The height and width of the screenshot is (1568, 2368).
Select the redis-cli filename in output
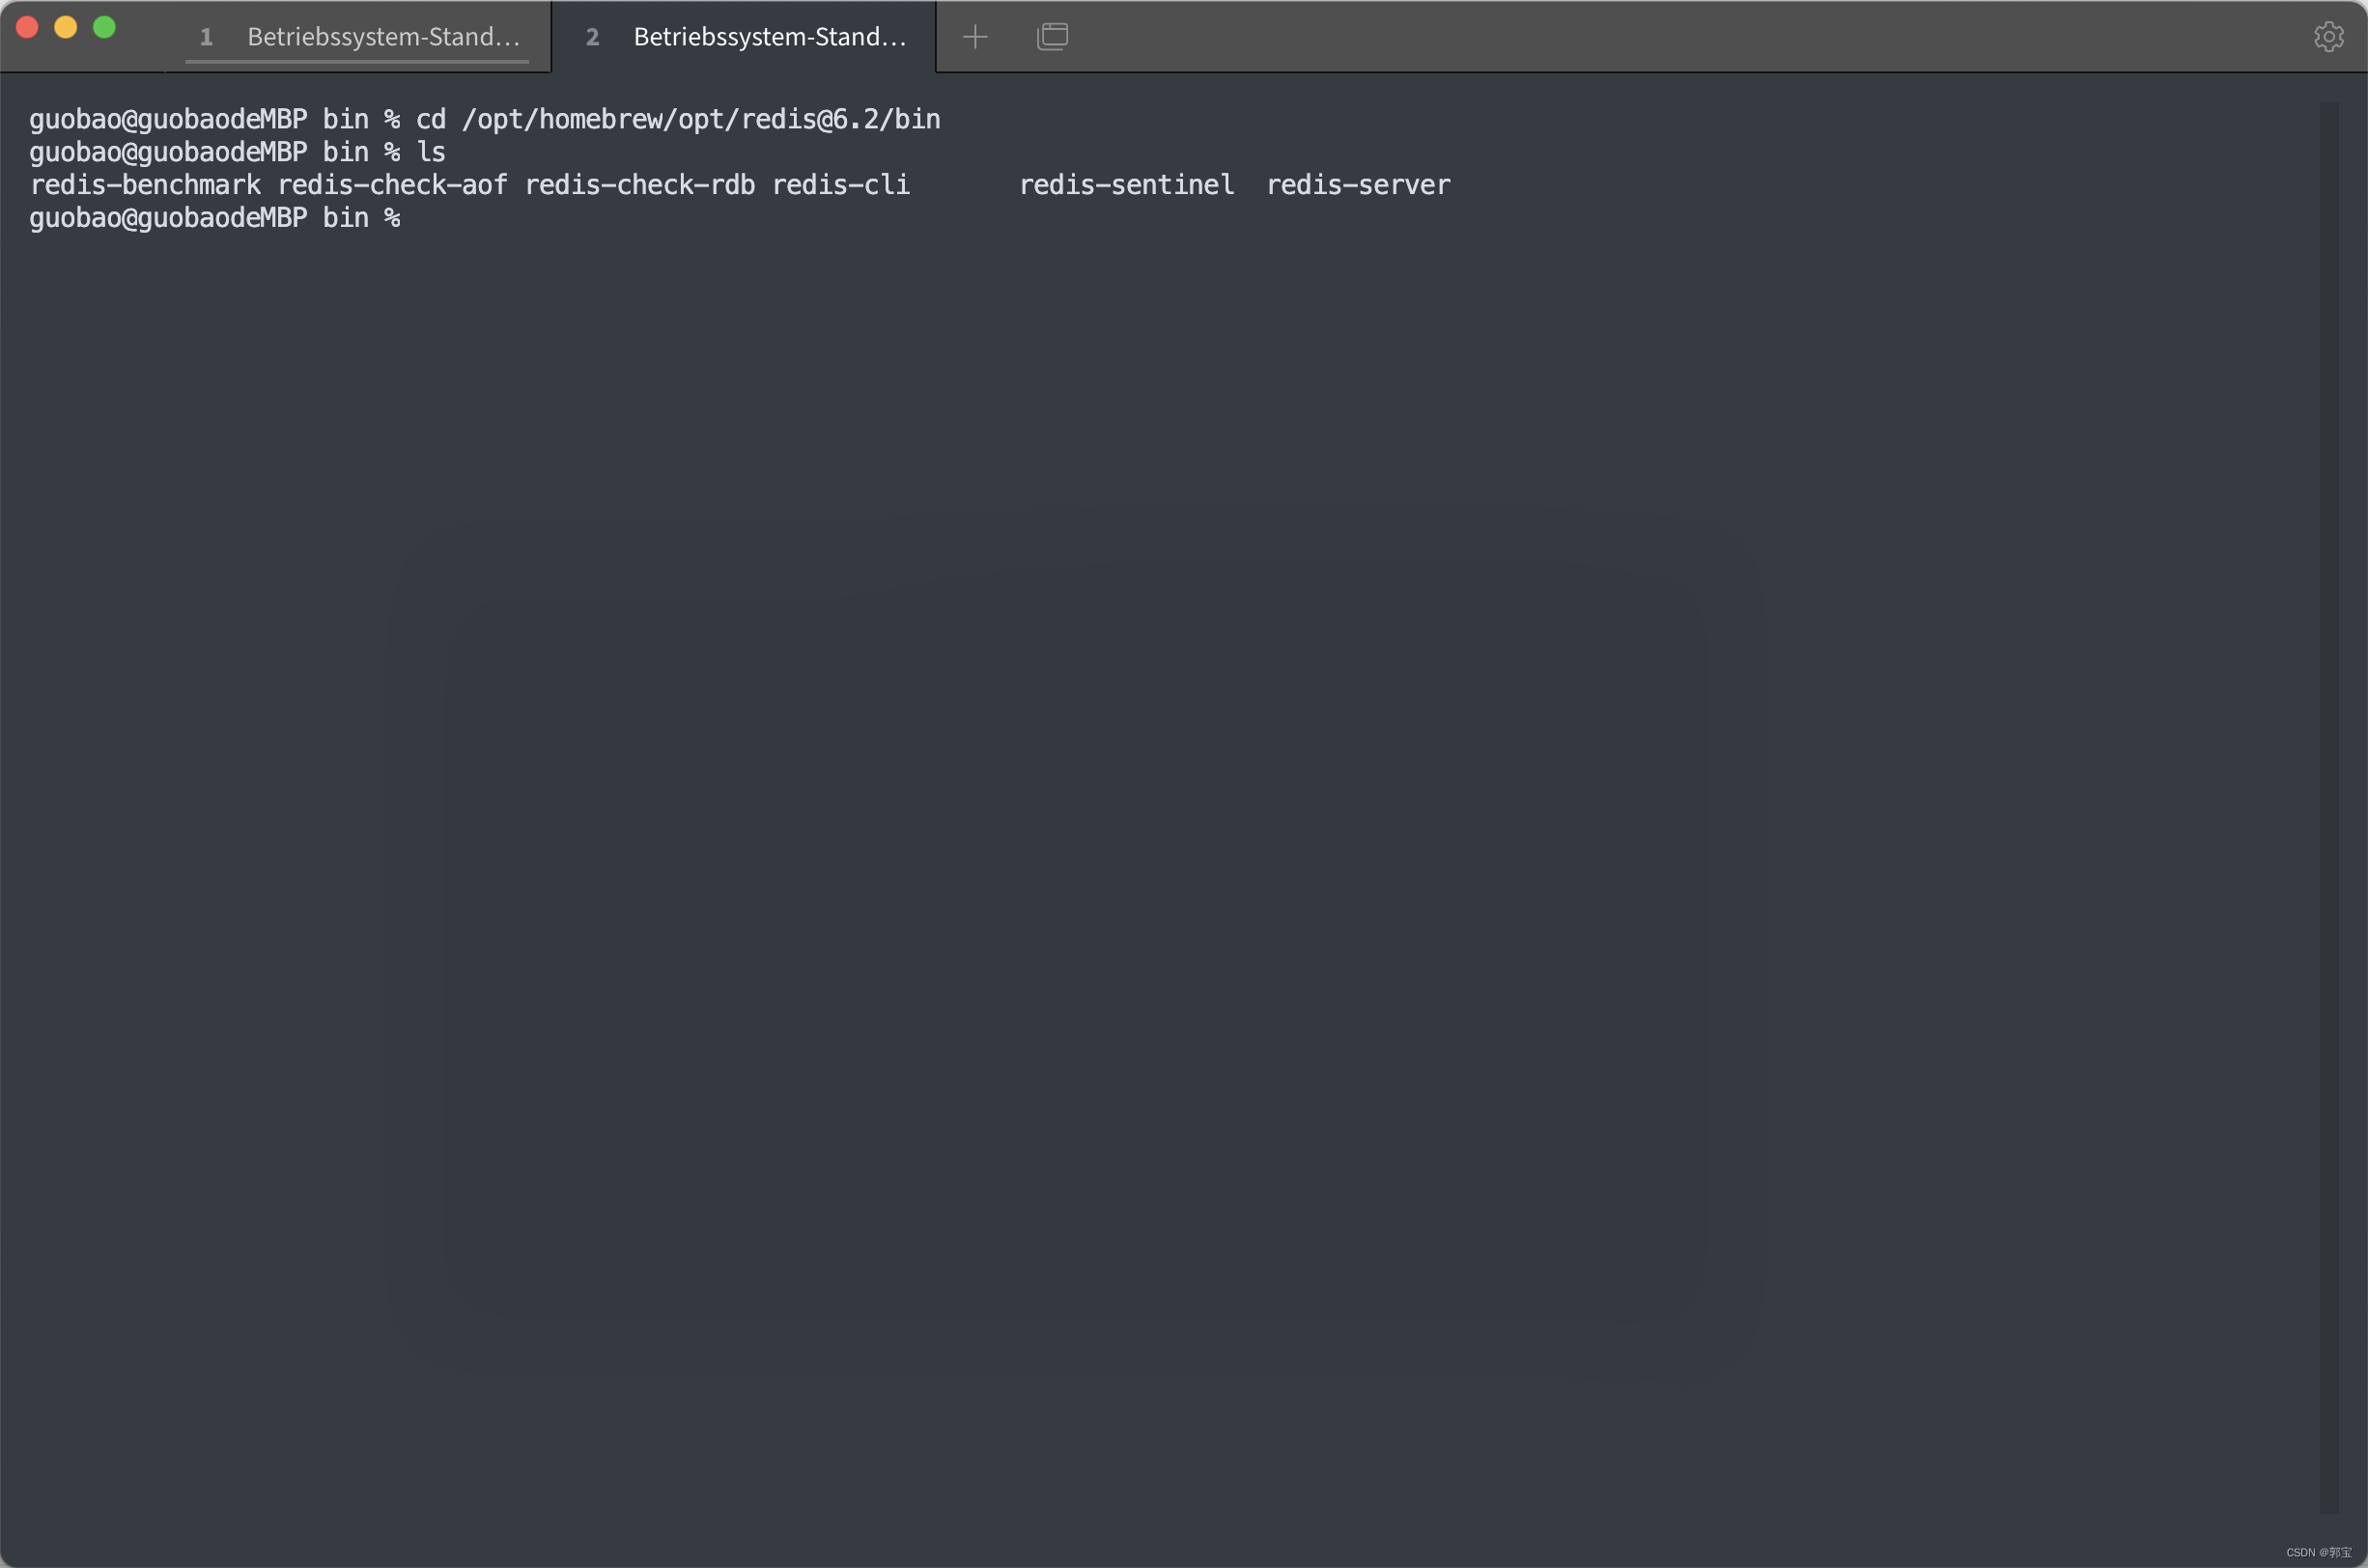(841, 185)
